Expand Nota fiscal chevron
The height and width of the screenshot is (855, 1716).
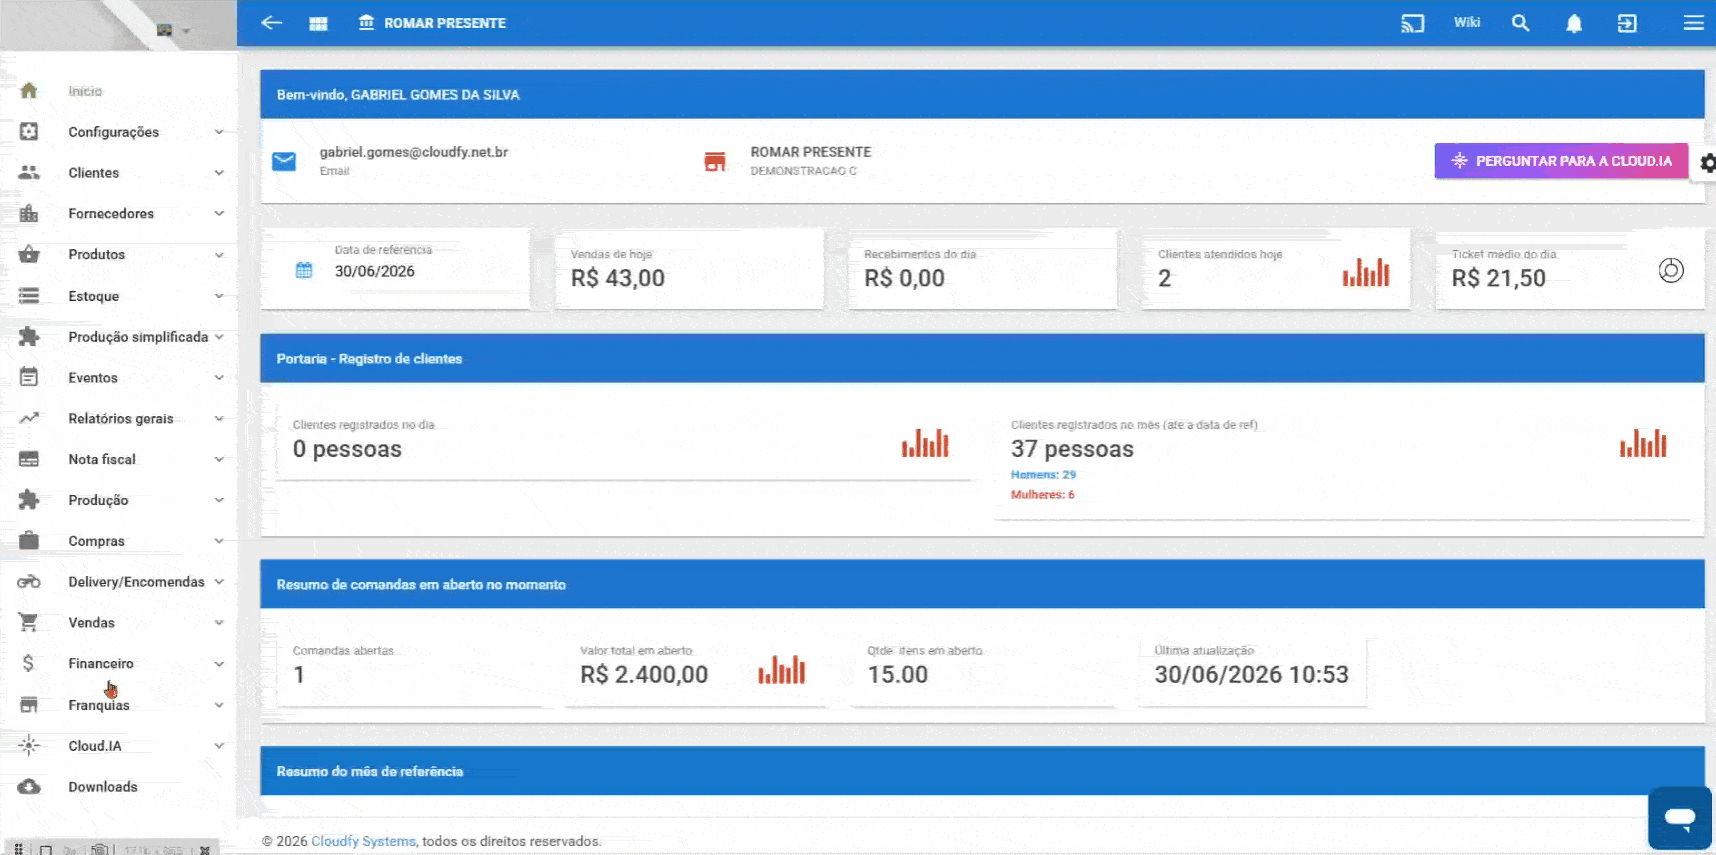[x=219, y=460]
